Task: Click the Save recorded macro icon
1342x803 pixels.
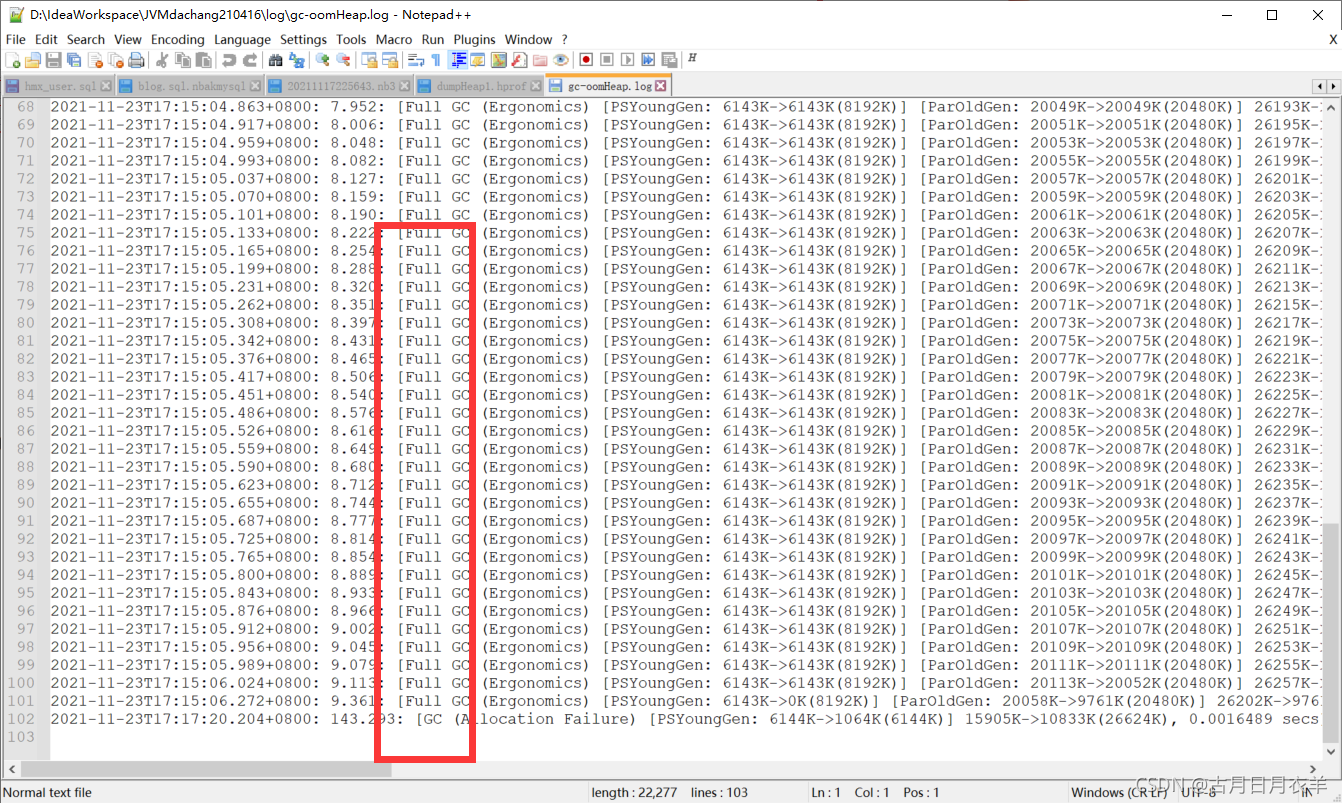Action: coord(669,60)
